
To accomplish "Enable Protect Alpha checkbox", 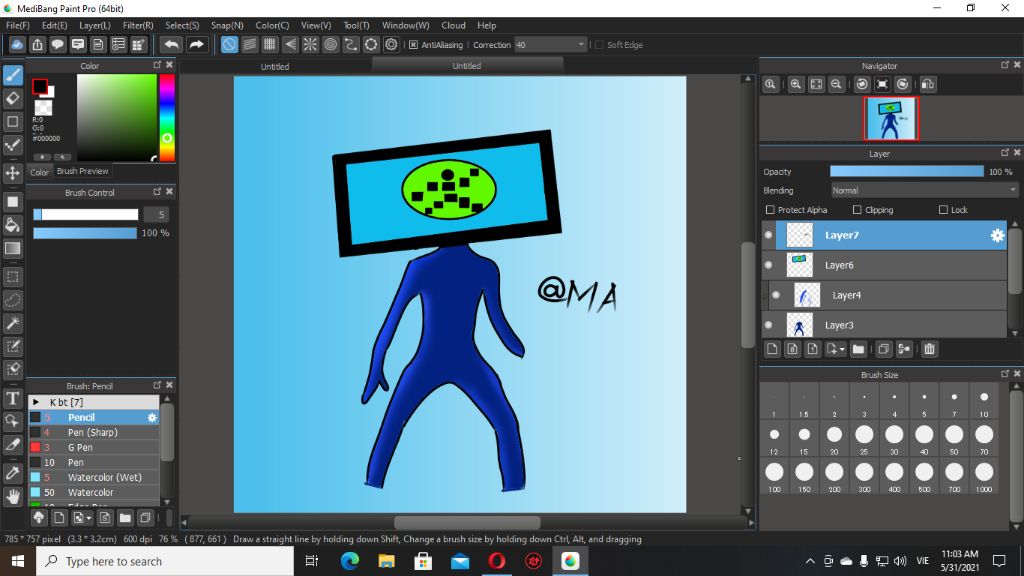I will point(770,210).
